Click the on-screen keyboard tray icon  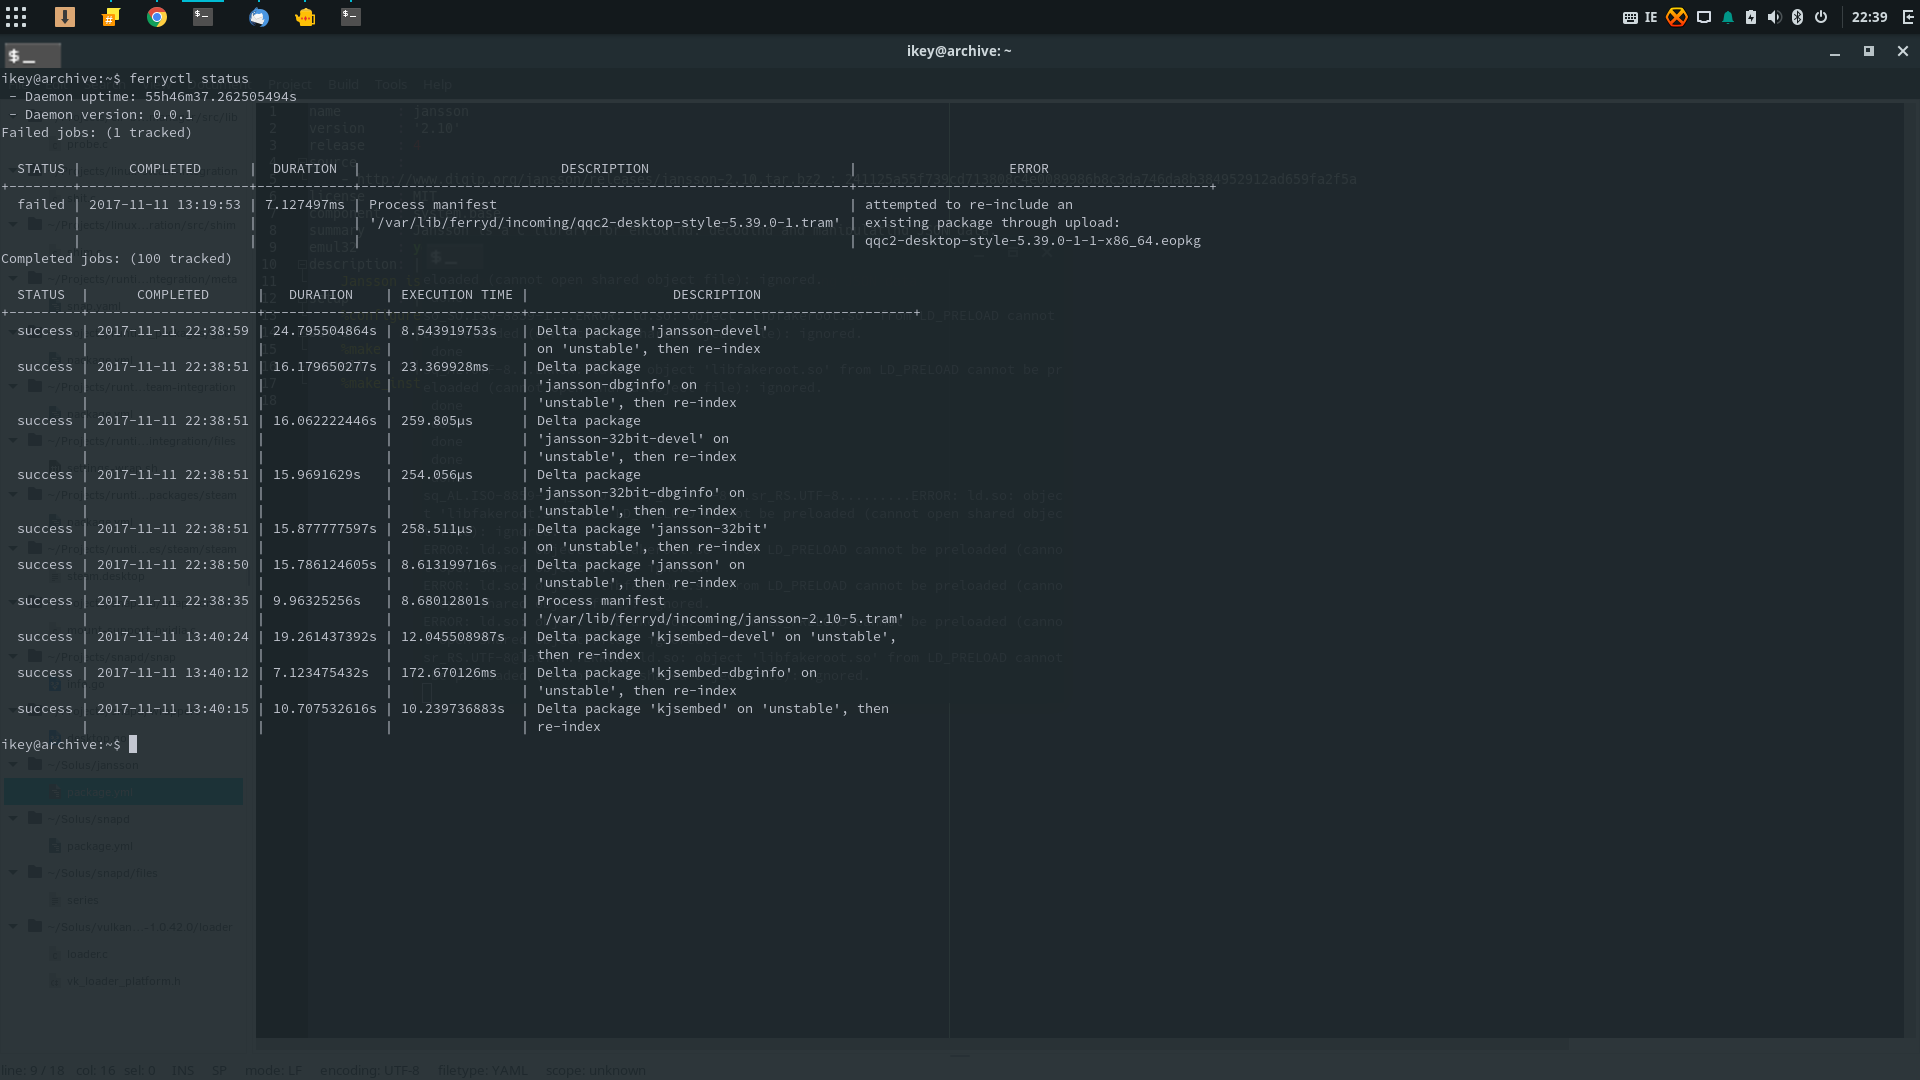click(1630, 17)
